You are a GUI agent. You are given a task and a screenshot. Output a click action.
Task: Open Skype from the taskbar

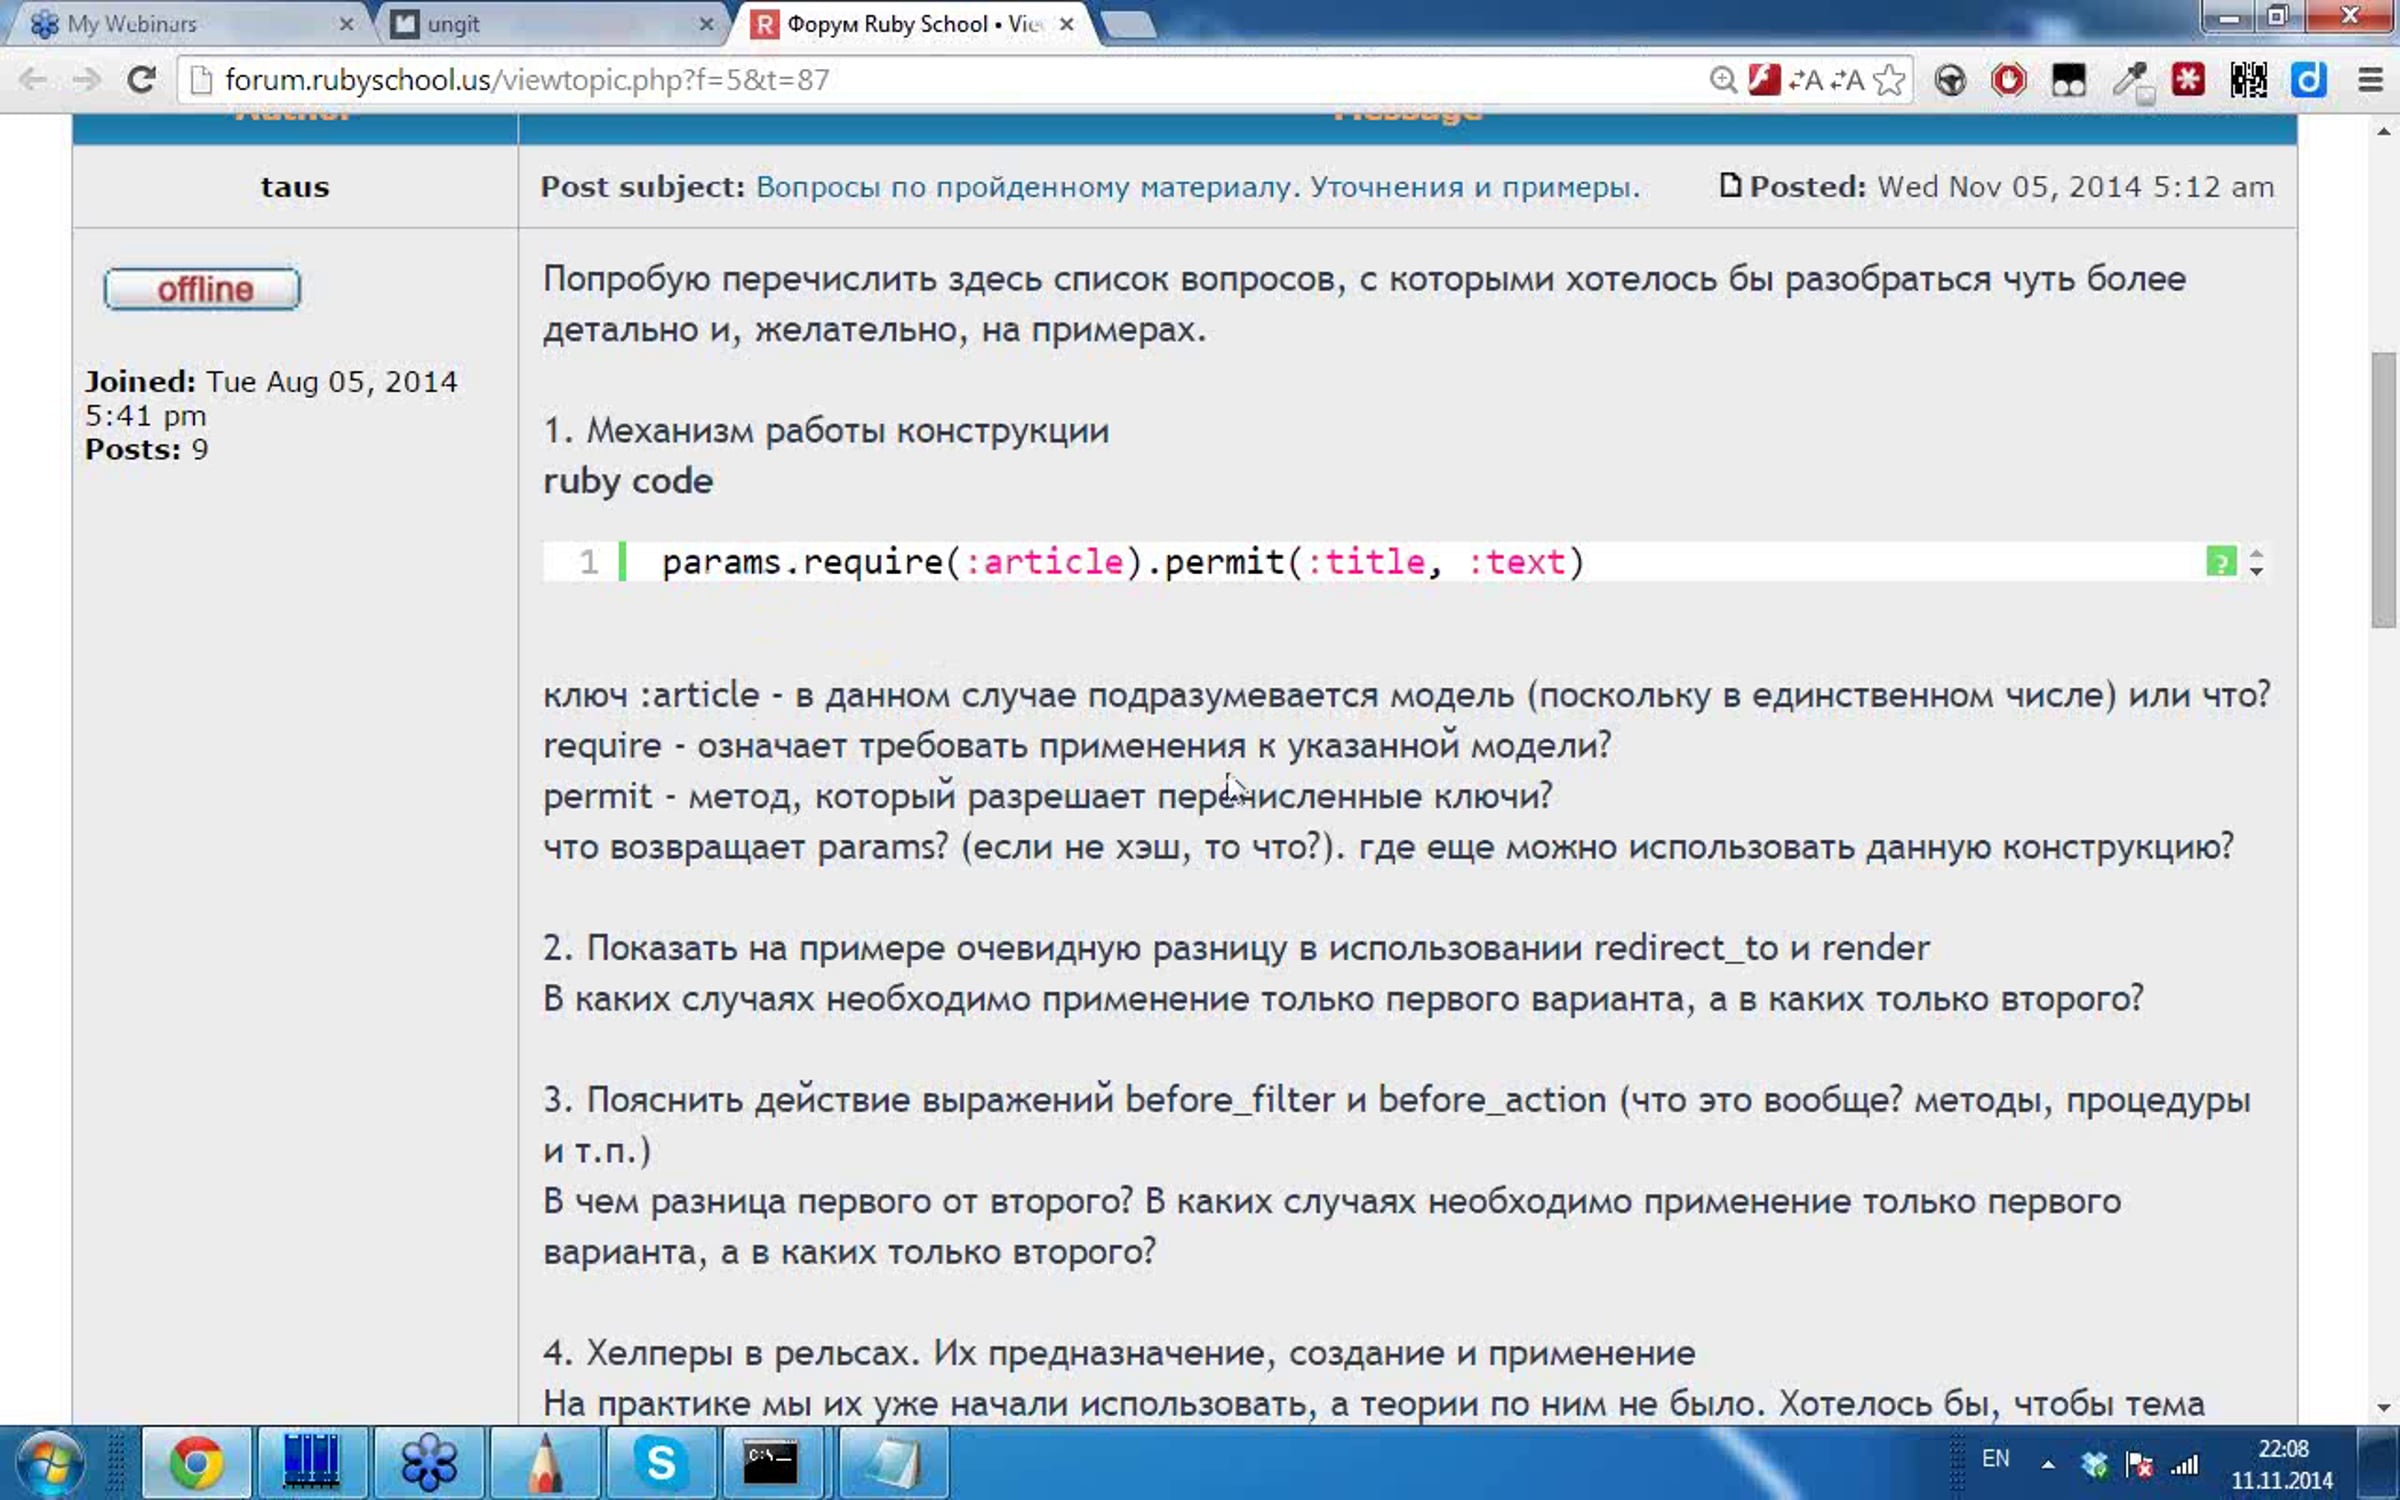click(661, 1464)
